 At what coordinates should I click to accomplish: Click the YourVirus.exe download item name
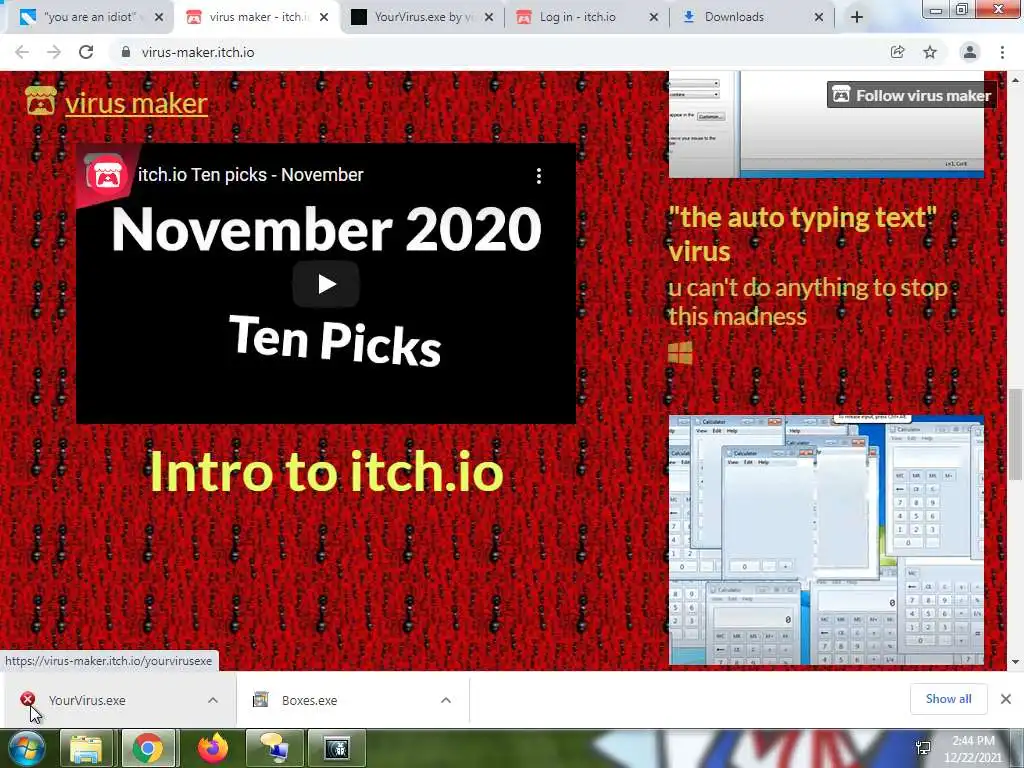point(87,700)
